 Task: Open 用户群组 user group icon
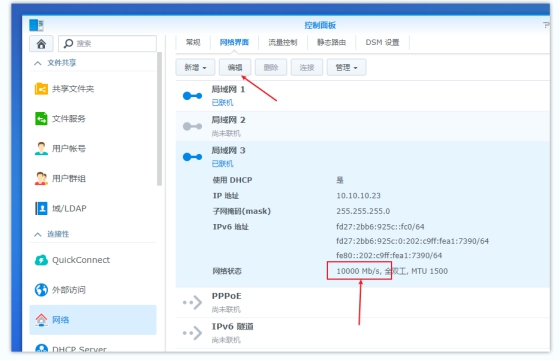coord(41,179)
